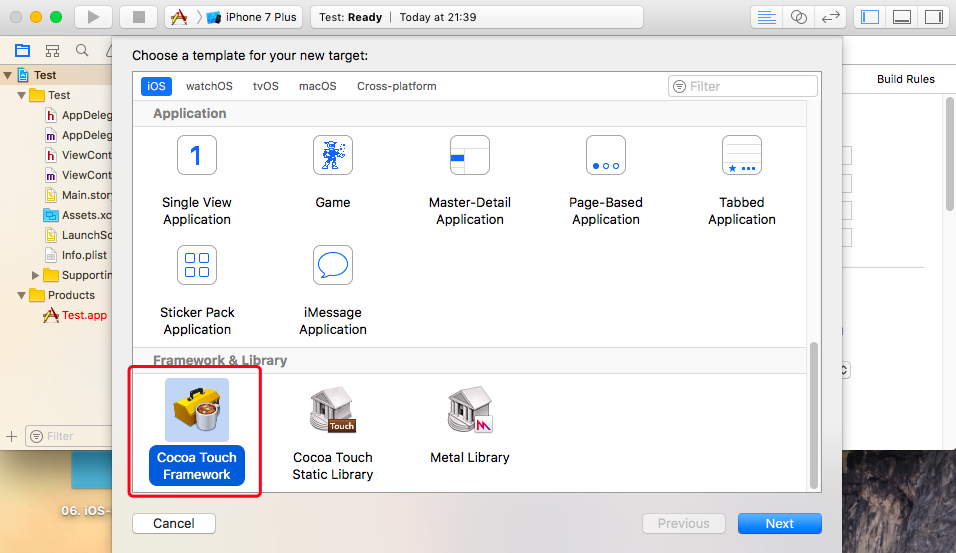Choose the iPhone 7 Plus destination
Screen dimensions: 956x553
pyautogui.click(x=251, y=17)
